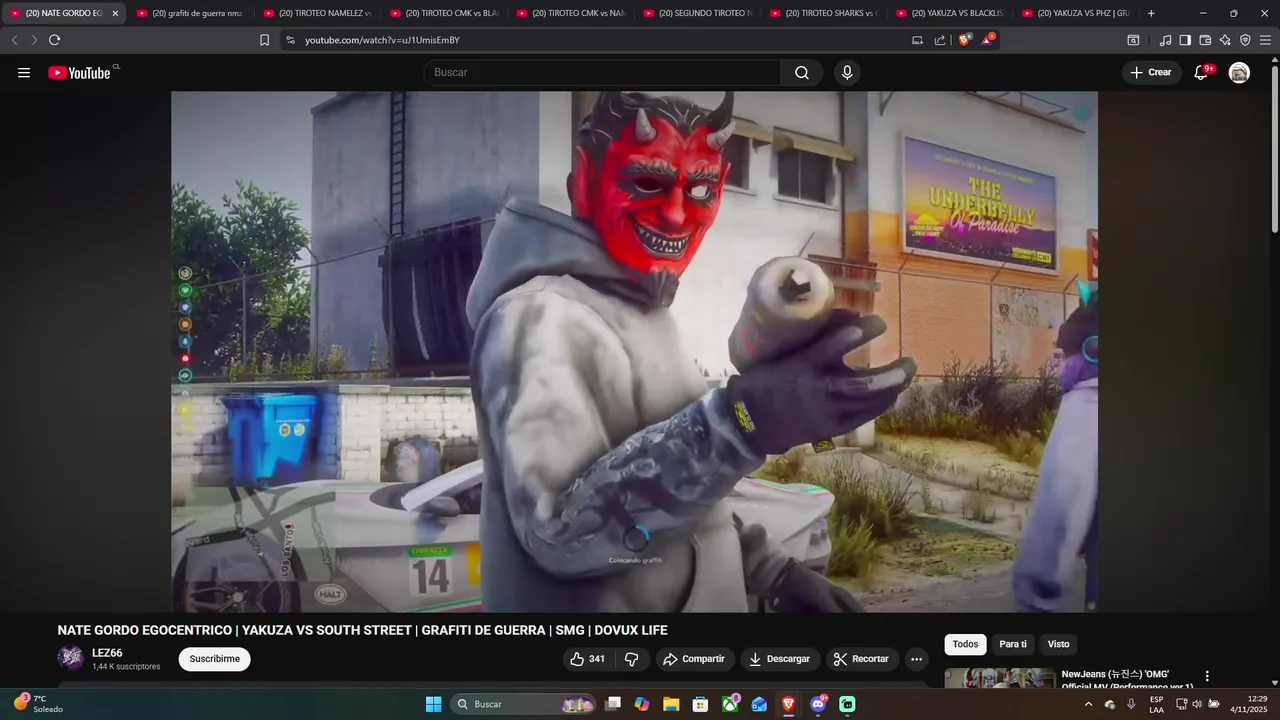Open Brave Leo AI sparkle icon
Screen dimensions: 1280x720
click(1225, 40)
